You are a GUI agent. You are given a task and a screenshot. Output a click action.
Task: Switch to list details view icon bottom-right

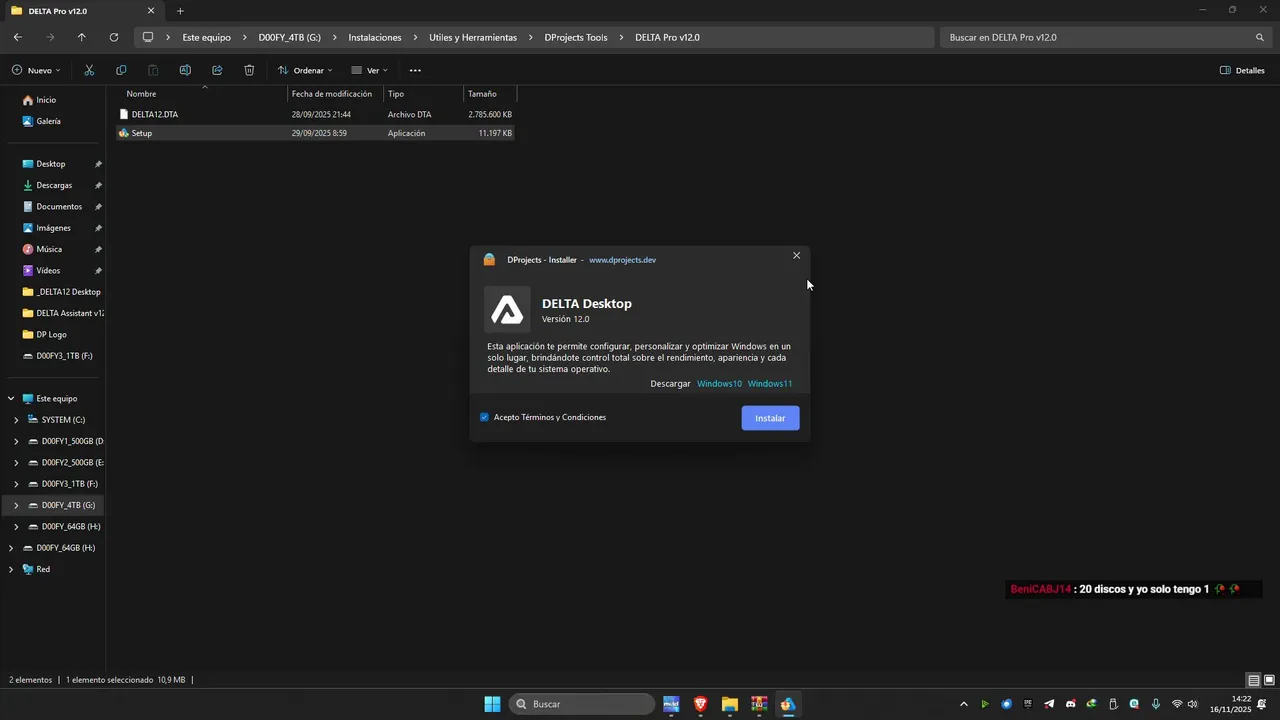tap(1254, 680)
